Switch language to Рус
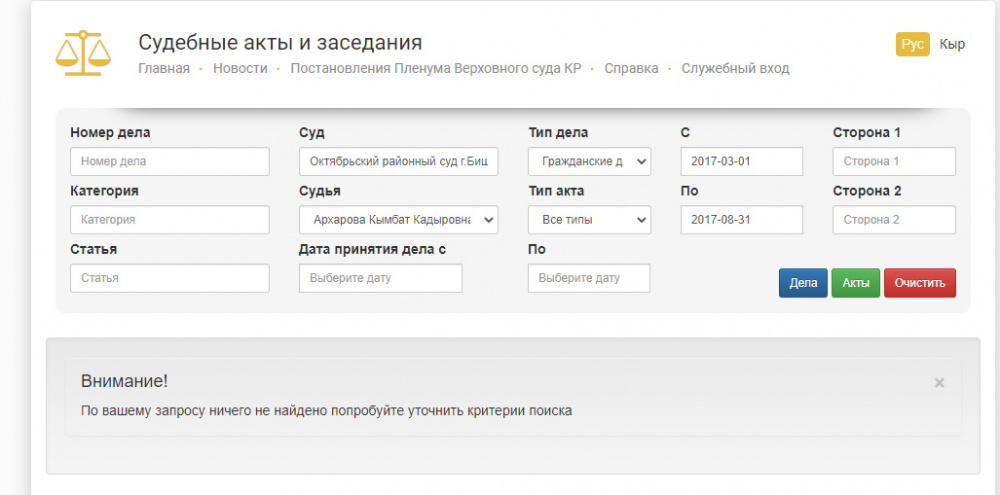 (x=912, y=44)
